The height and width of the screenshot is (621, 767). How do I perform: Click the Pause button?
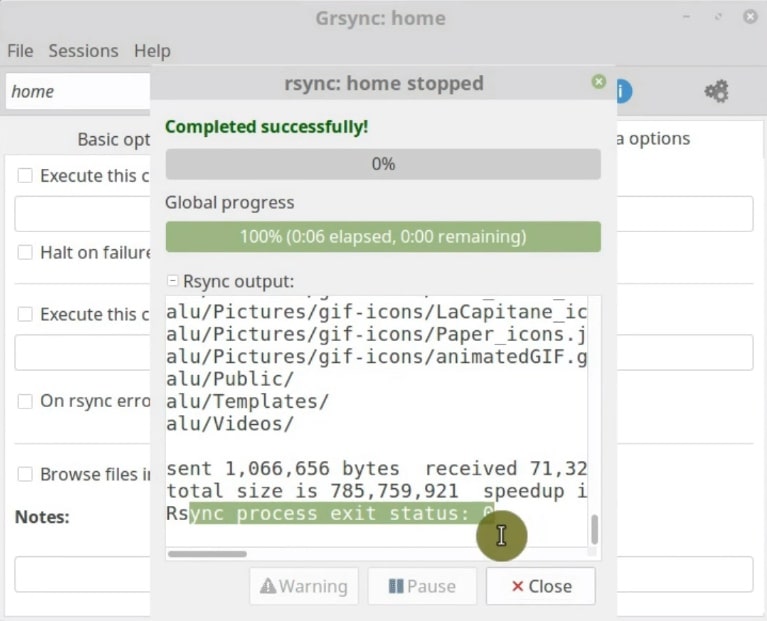(x=422, y=586)
